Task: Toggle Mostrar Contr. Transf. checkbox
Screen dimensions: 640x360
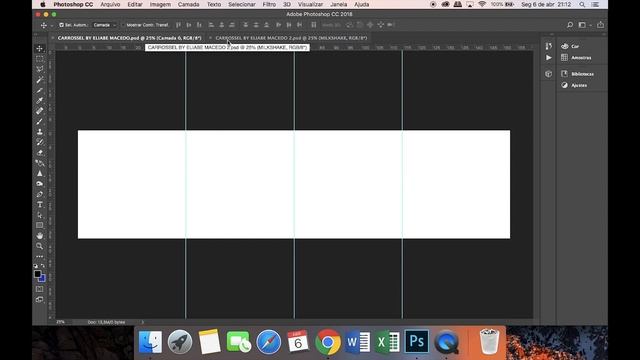Action: 123,25
